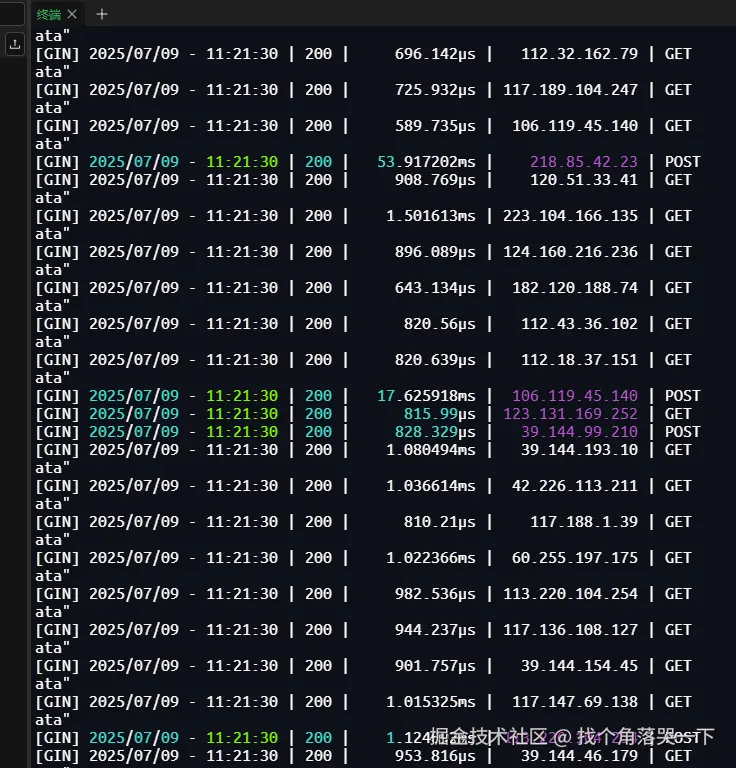Switch to the 终端 terminal tab

coord(49,14)
